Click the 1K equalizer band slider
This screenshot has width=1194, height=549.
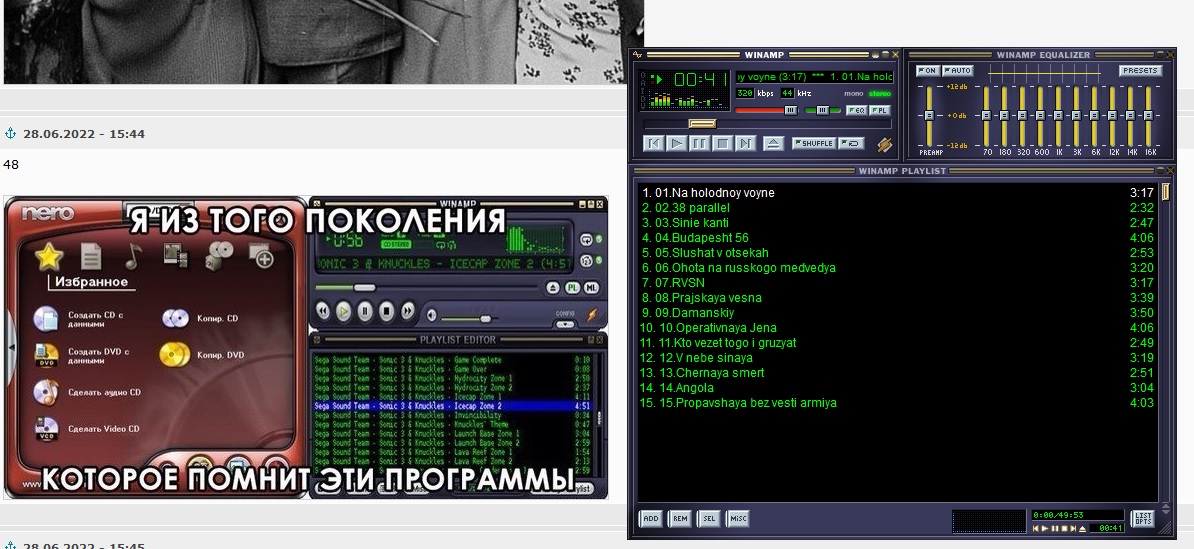coord(1058,116)
